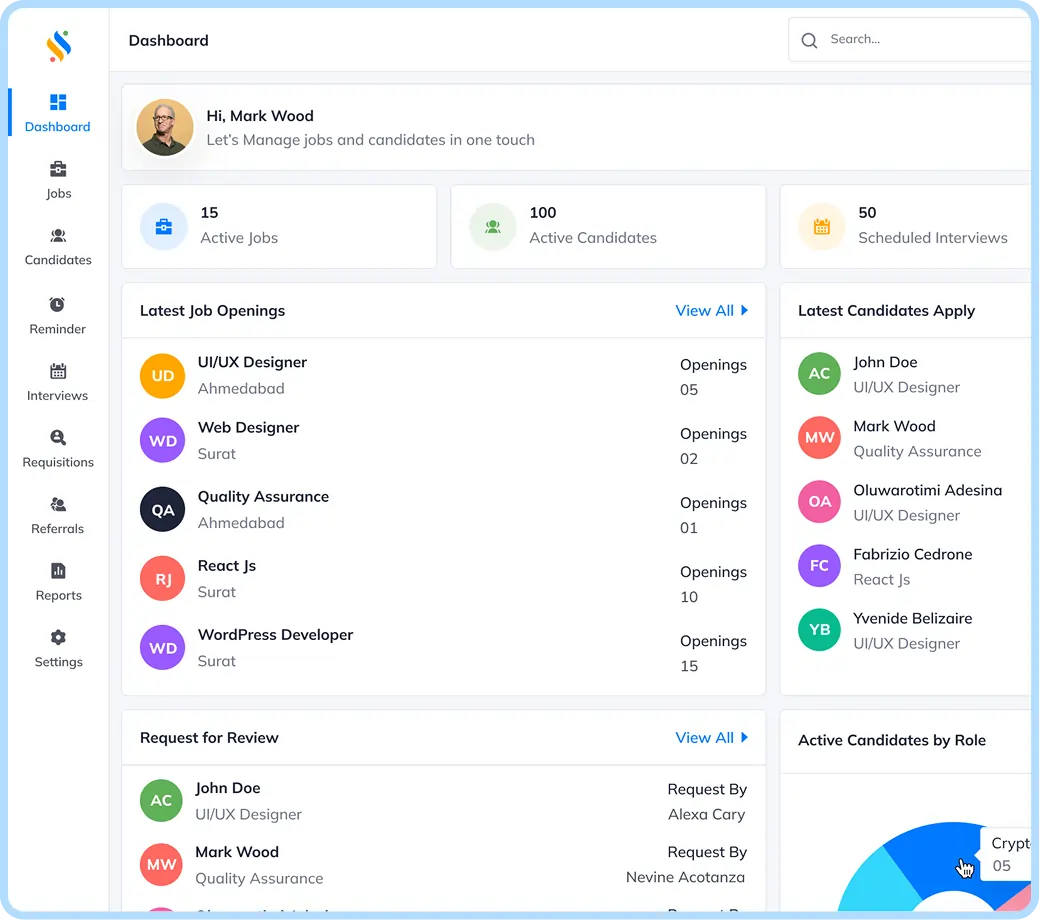Viewport: 1040px width, 920px height.
Task: Click Mark Wood's profile photo
Action: tap(165, 127)
